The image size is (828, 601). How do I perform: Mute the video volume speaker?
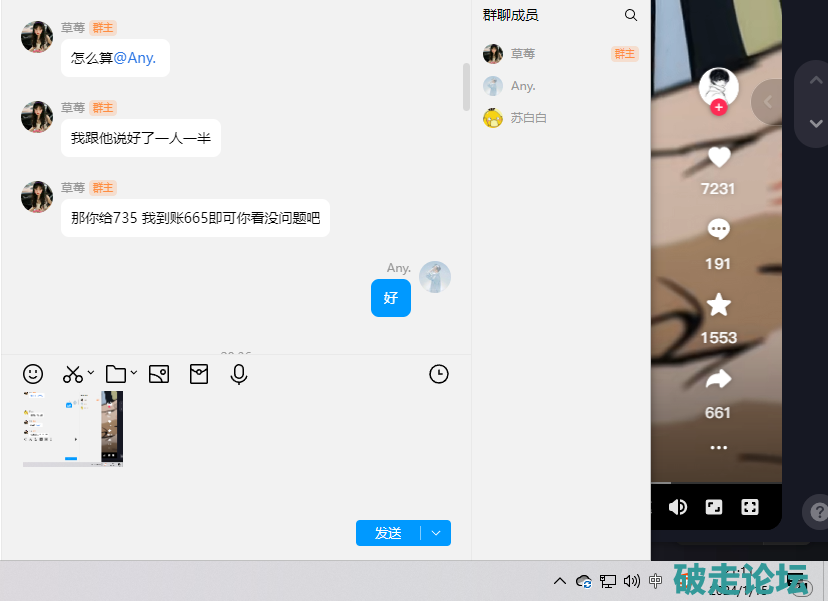pos(678,507)
